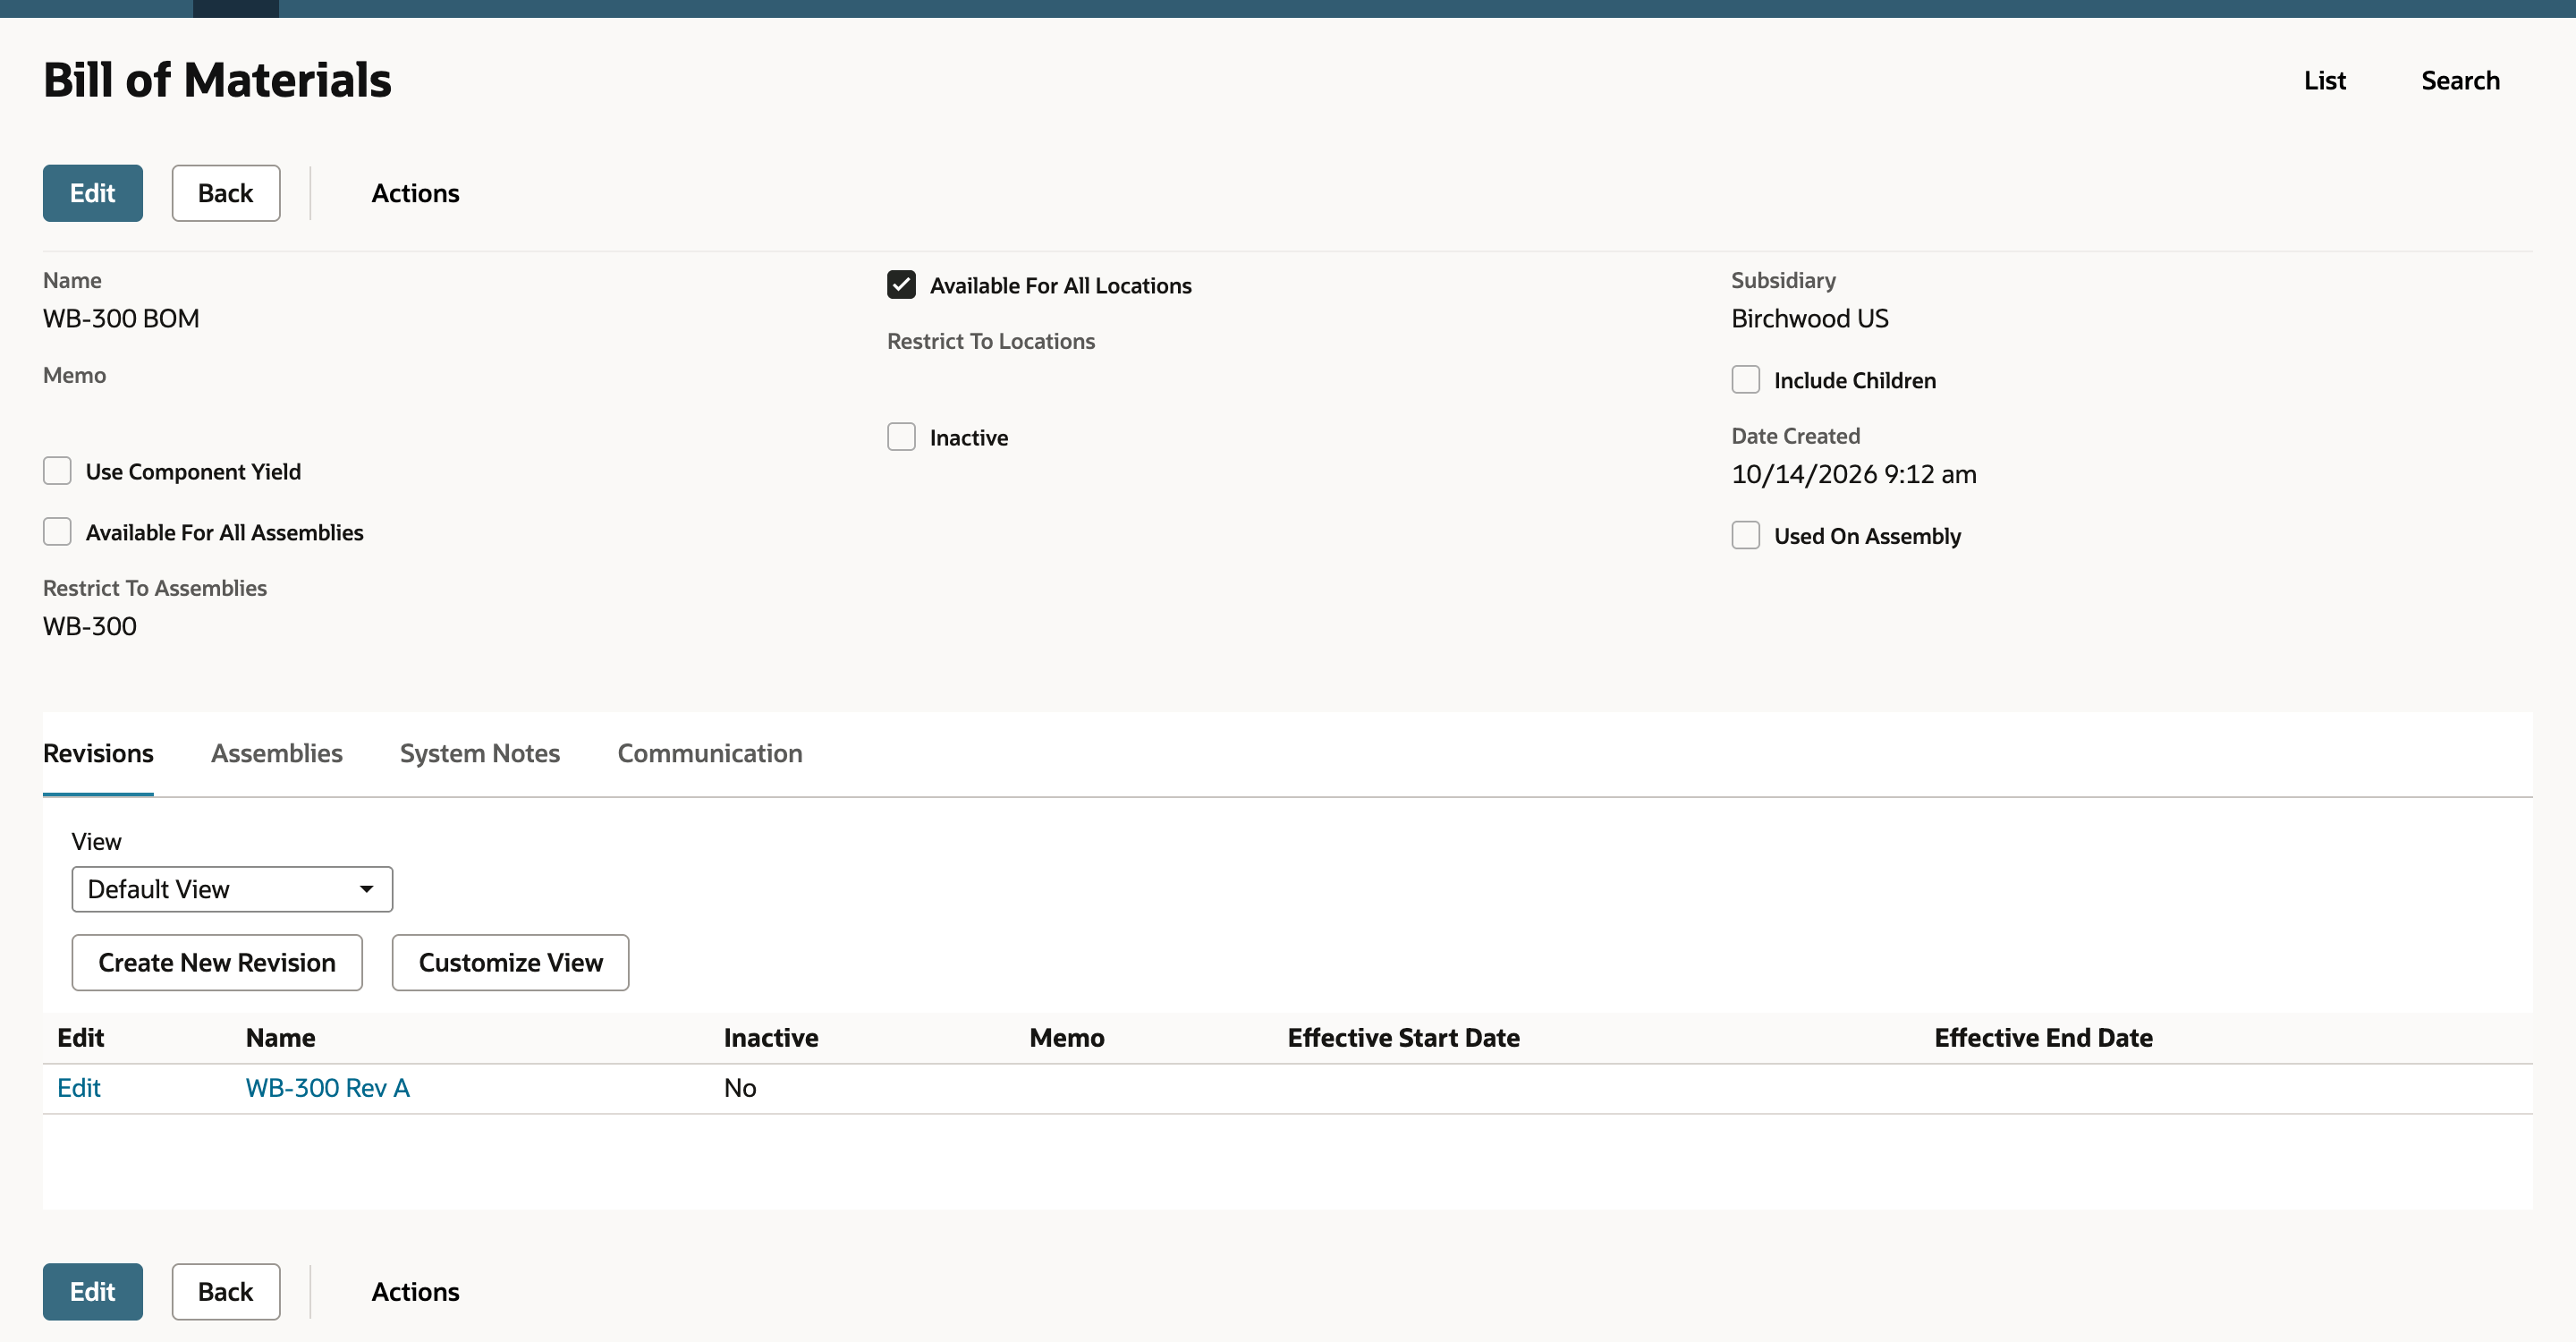This screenshot has width=2576, height=1342.
Task: Check the Used On Assembly checkbox
Action: point(1746,536)
